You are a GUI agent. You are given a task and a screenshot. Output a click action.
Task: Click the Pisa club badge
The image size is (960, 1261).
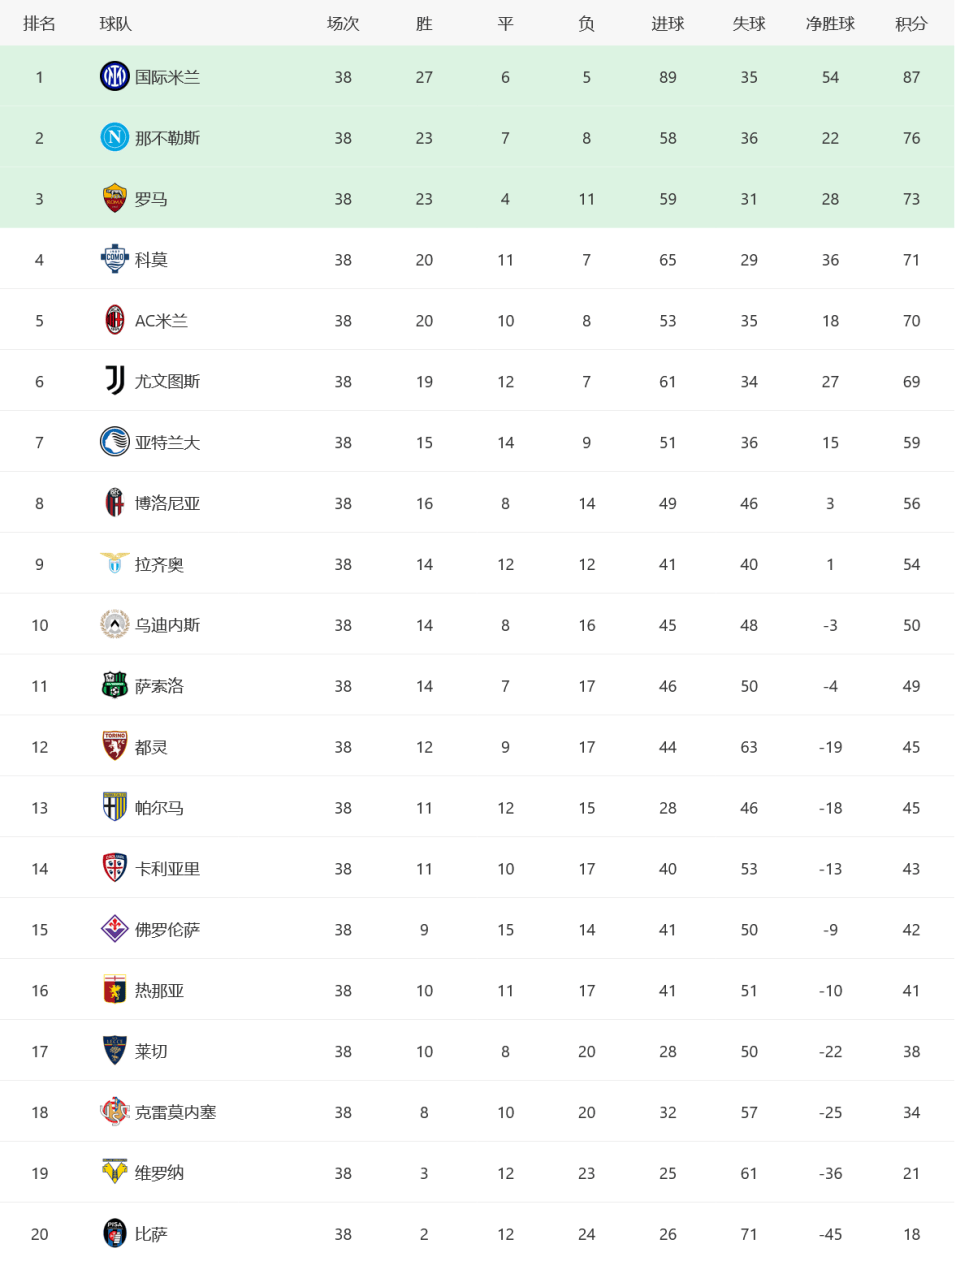(115, 1233)
